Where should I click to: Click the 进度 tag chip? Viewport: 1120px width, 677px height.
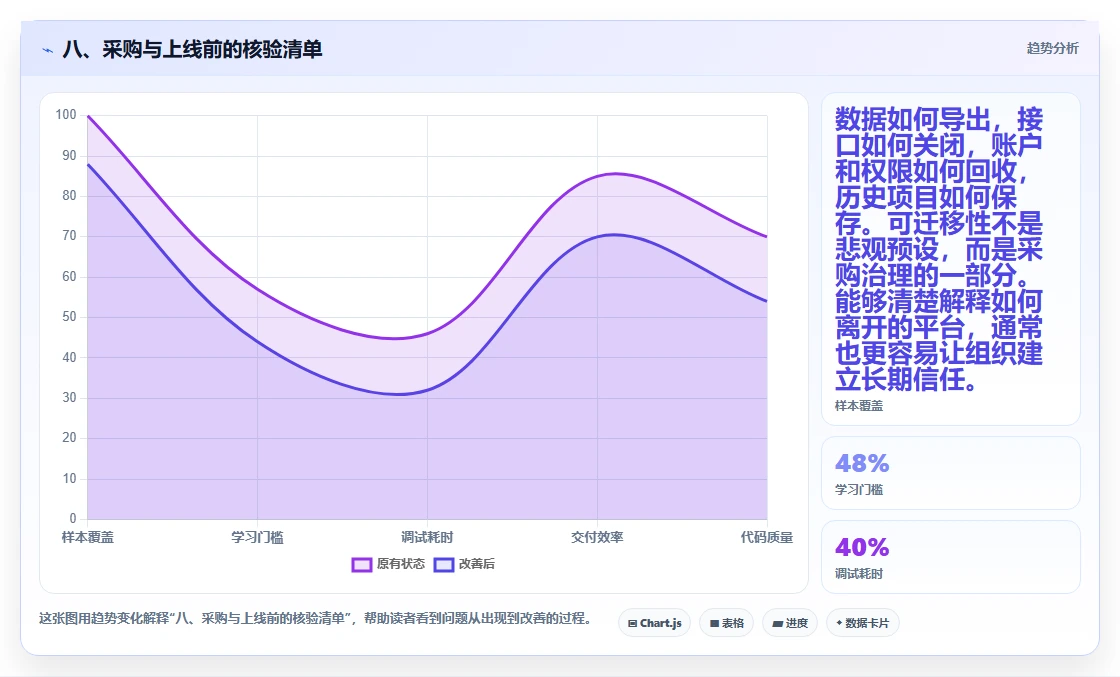pyautogui.click(x=790, y=623)
